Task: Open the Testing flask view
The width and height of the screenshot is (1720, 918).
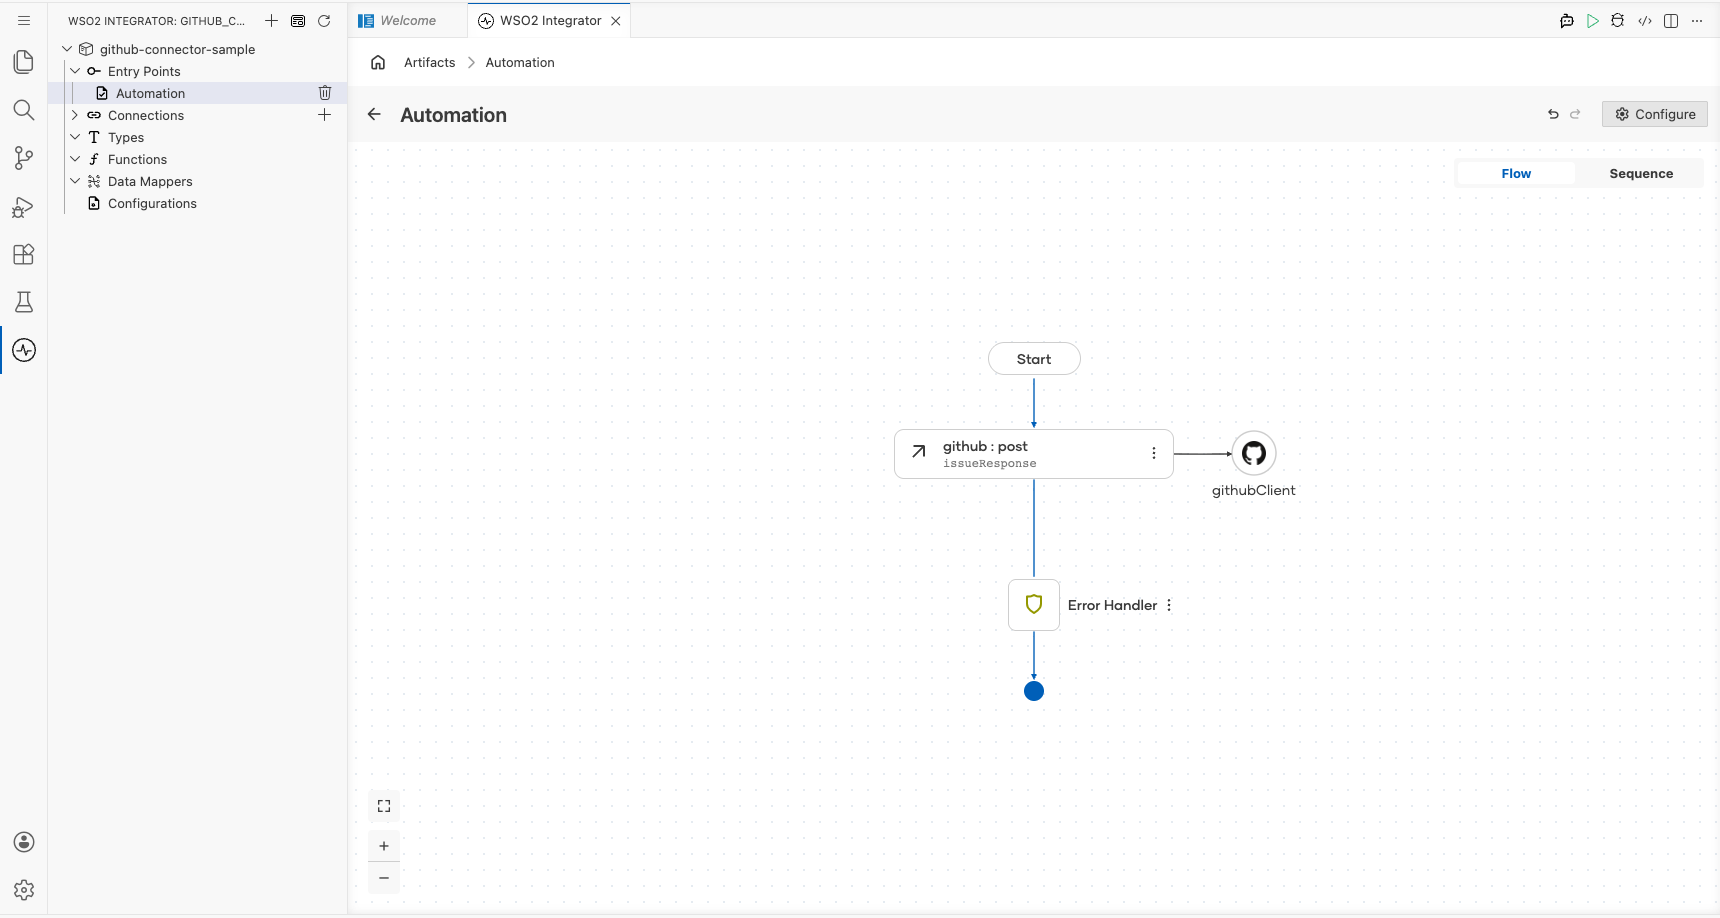Action: coord(24,302)
